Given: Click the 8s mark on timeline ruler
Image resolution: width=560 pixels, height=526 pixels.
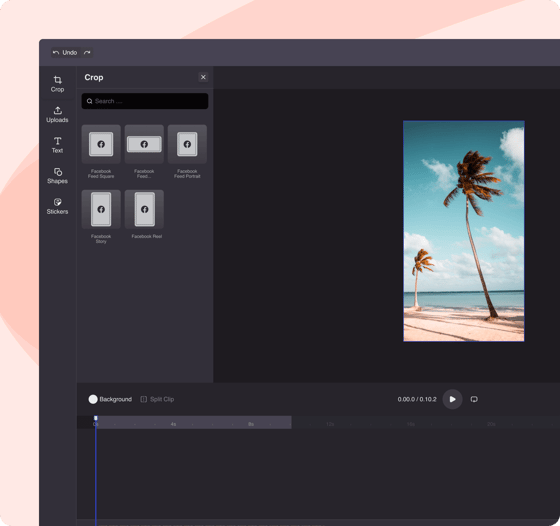Looking at the screenshot, I should (251, 424).
